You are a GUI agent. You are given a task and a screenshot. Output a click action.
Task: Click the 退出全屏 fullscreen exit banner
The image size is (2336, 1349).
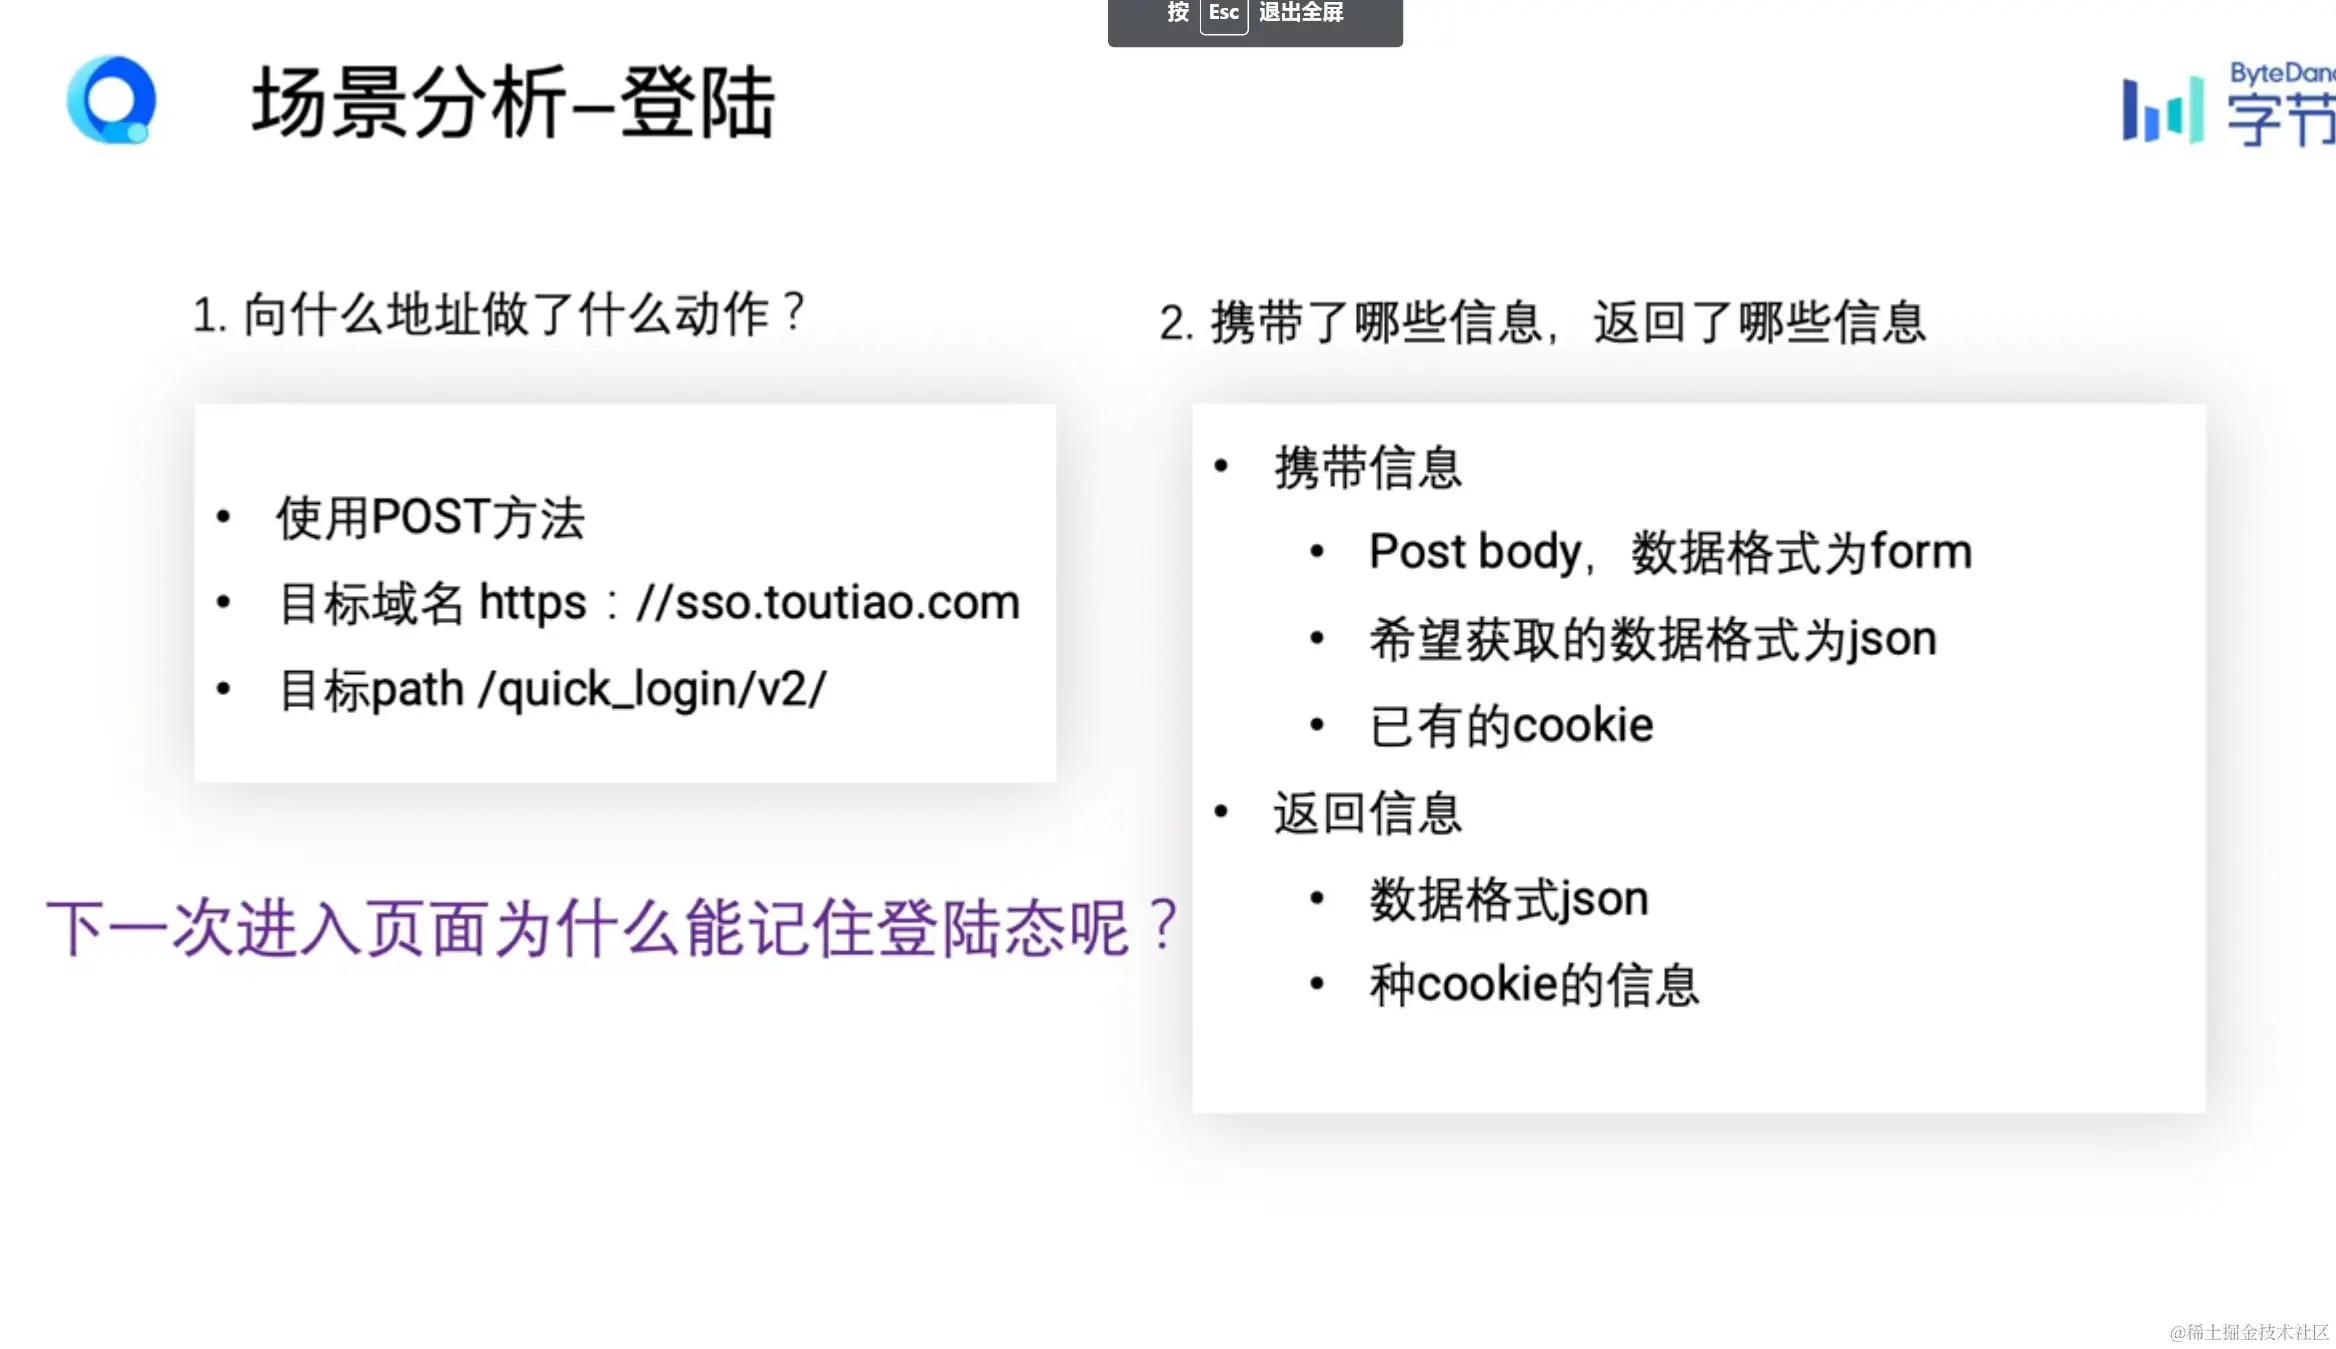(x=1300, y=14)
